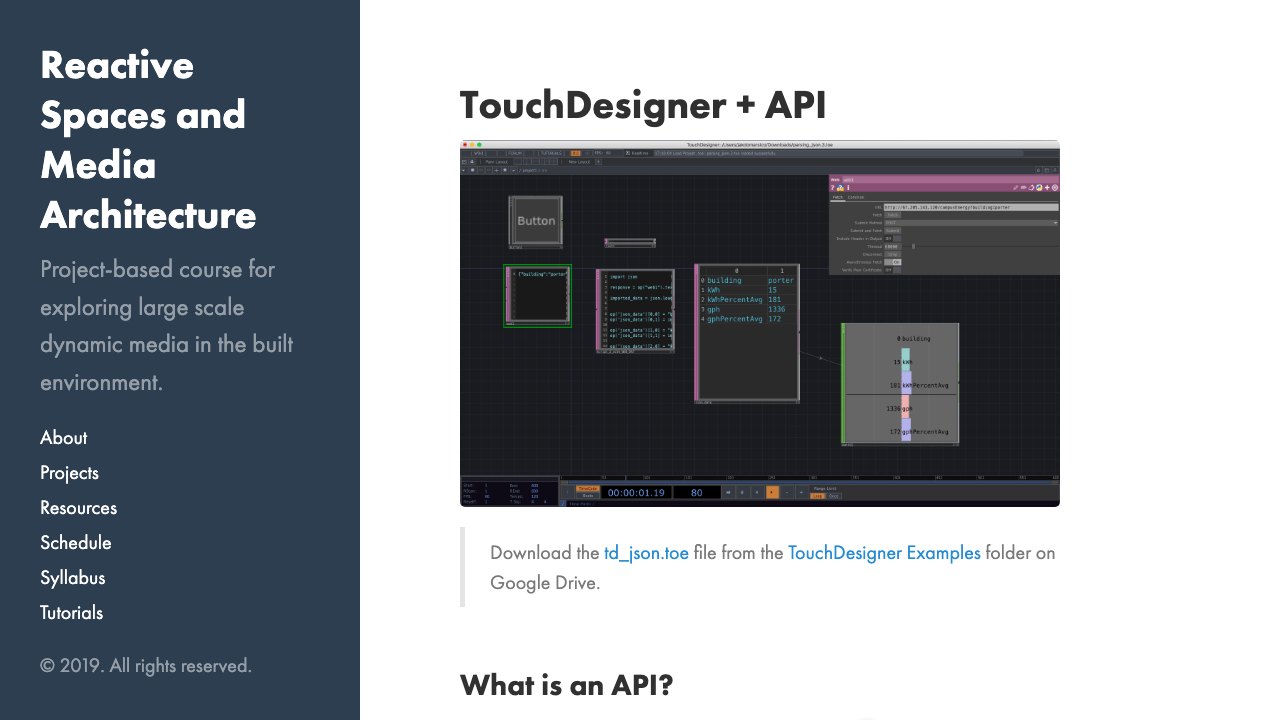The height and width of the screenshot is (720, 1280).
Task: View the Syllabus page
Action: 72,578
